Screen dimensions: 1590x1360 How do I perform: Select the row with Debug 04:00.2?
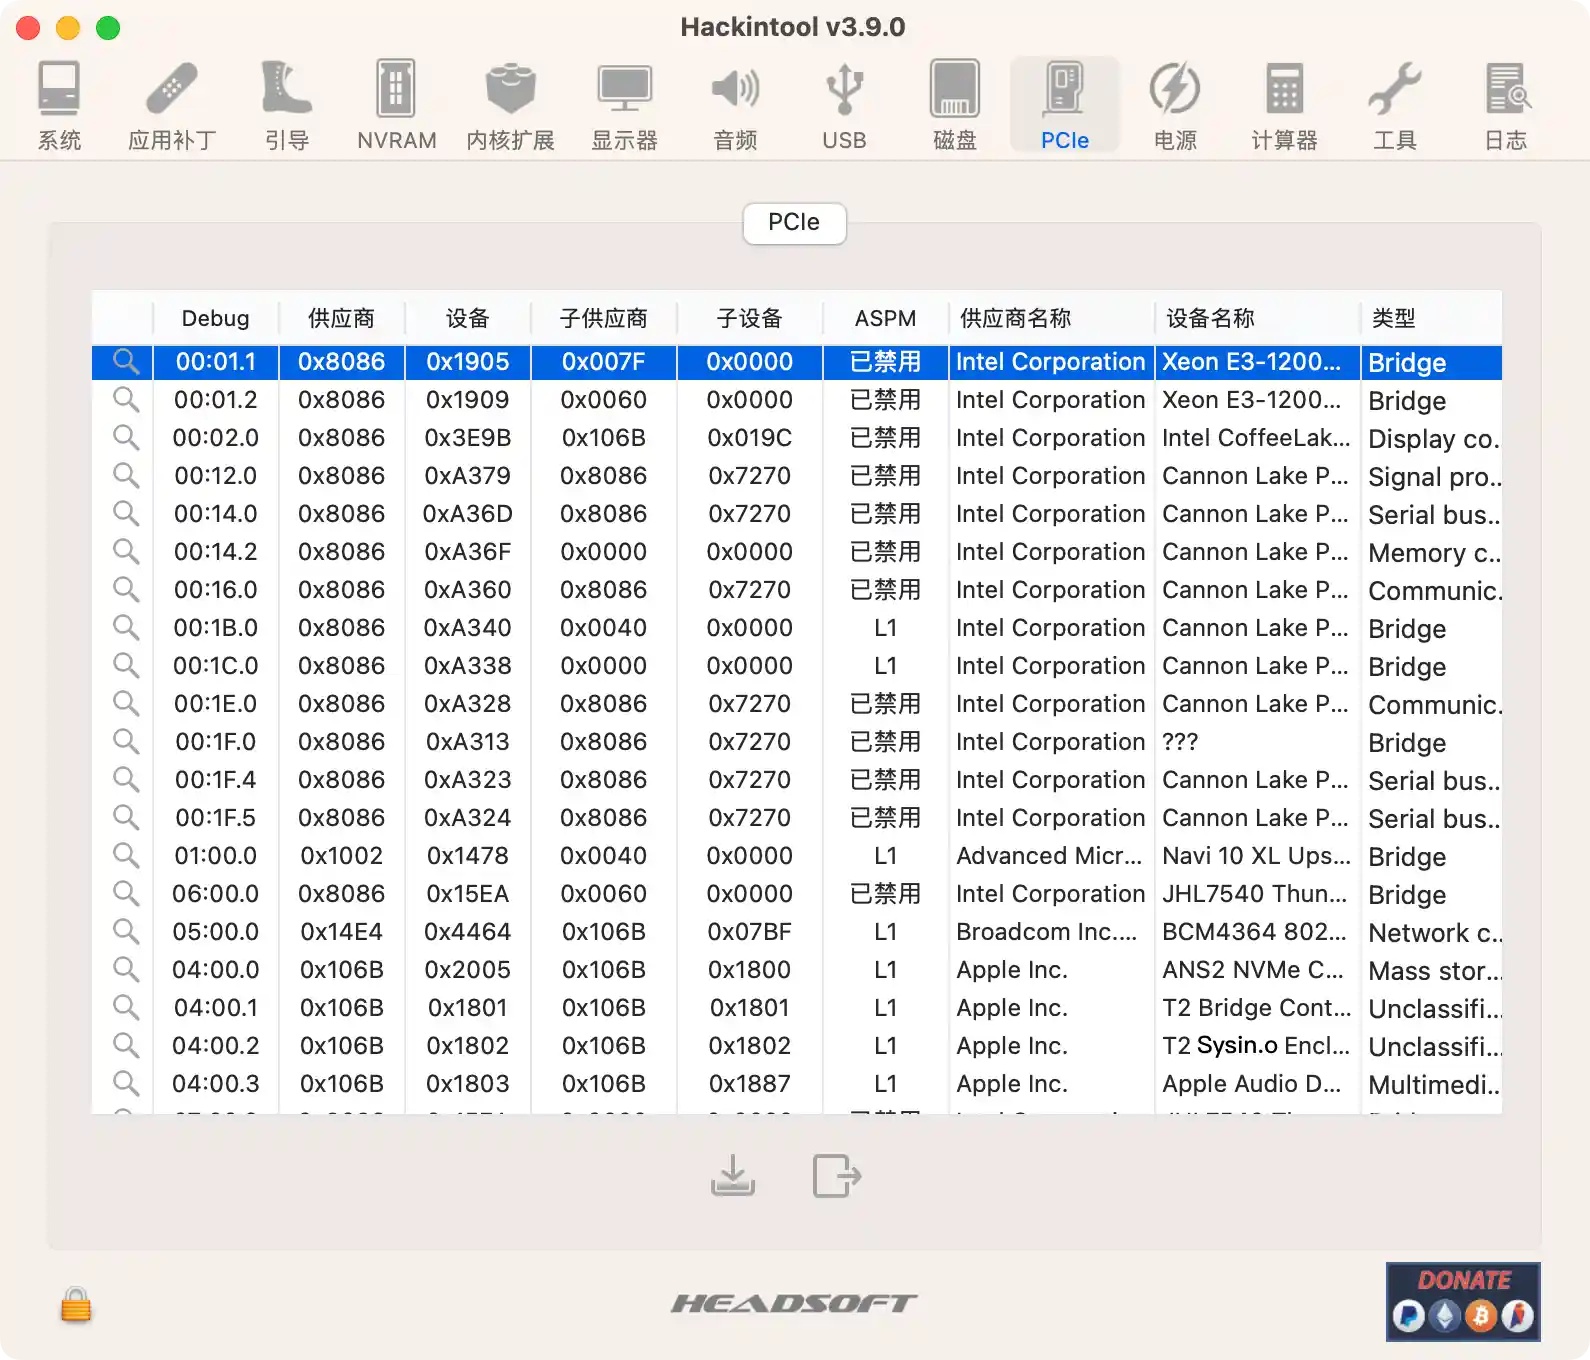(x=797, y=1045)
